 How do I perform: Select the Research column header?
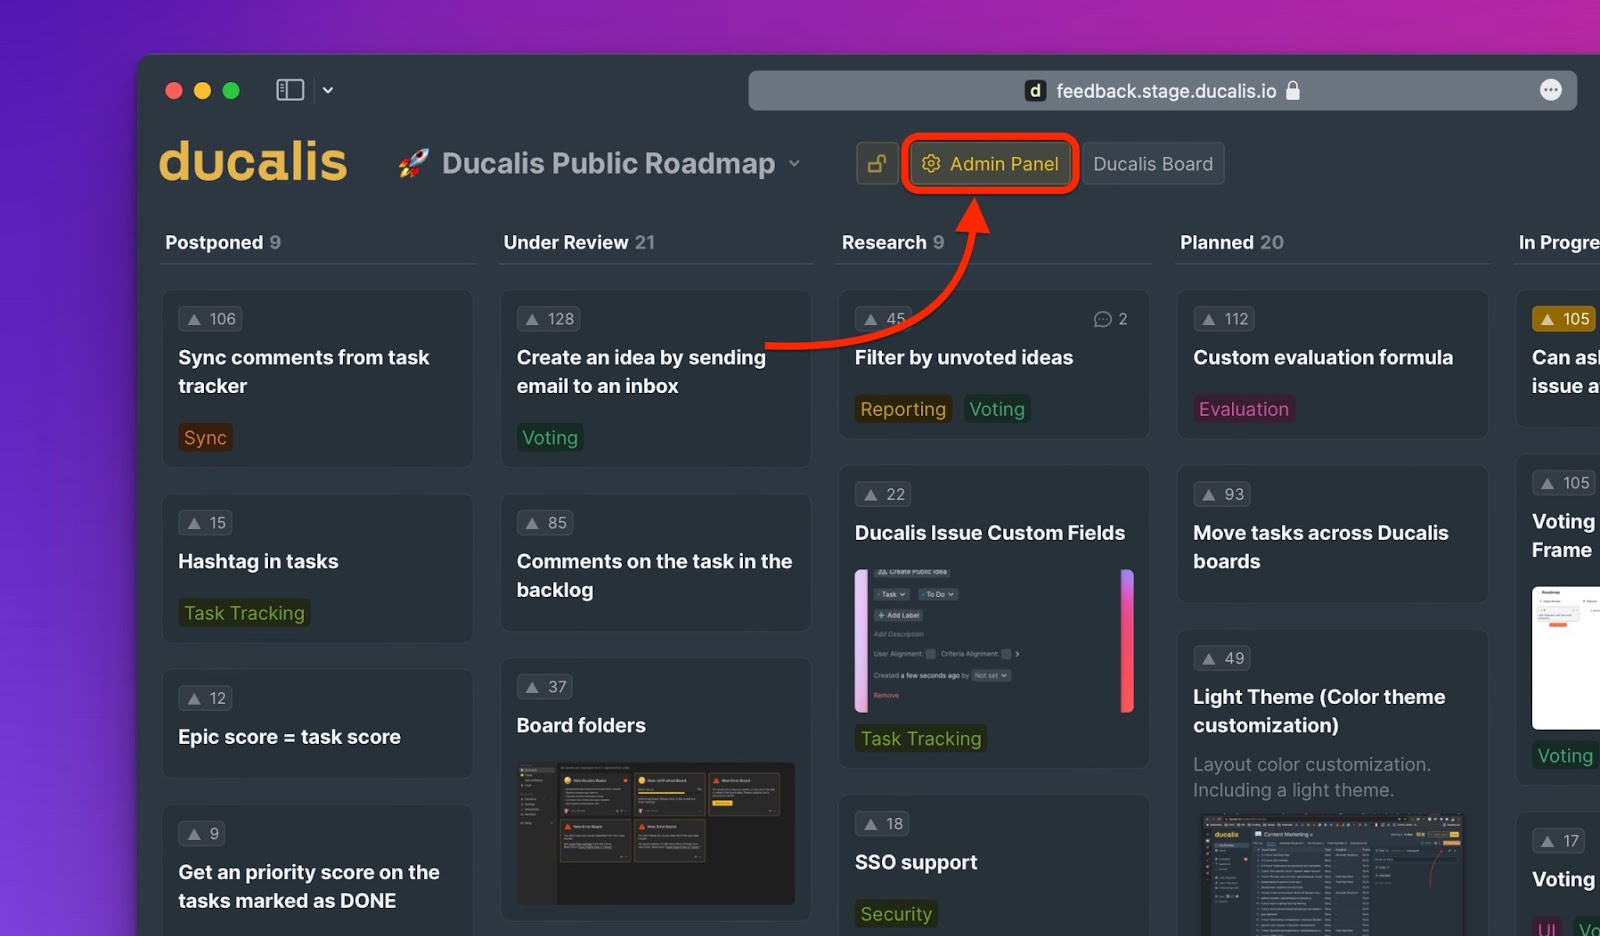click(x=893, y=242)
